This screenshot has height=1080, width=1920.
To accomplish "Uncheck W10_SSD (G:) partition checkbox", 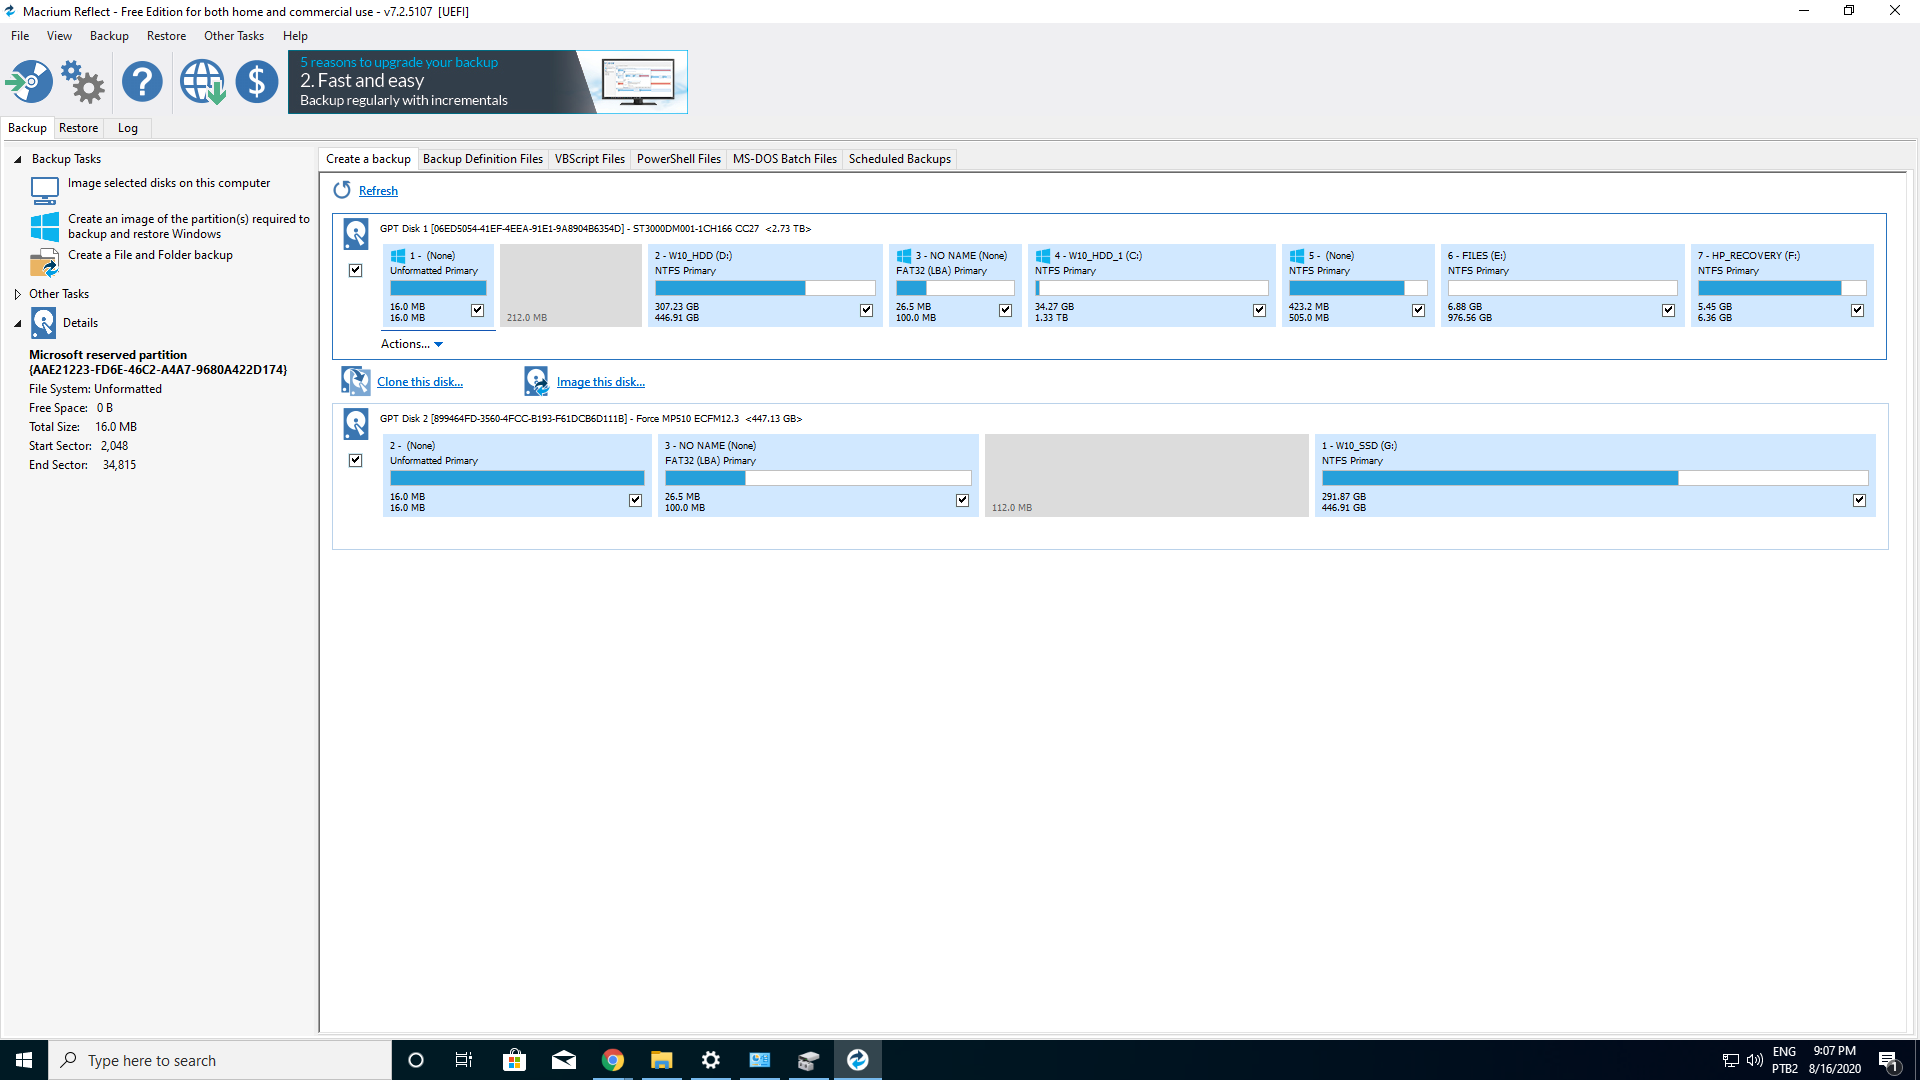I will 1859,500.
